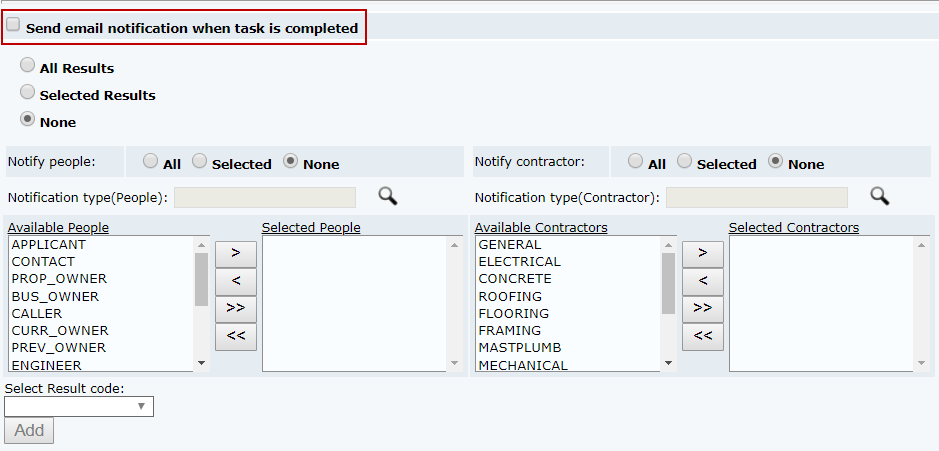Remove all people from Selected People list
Viewport: 939px width, 451px height.
coord(236,336)
